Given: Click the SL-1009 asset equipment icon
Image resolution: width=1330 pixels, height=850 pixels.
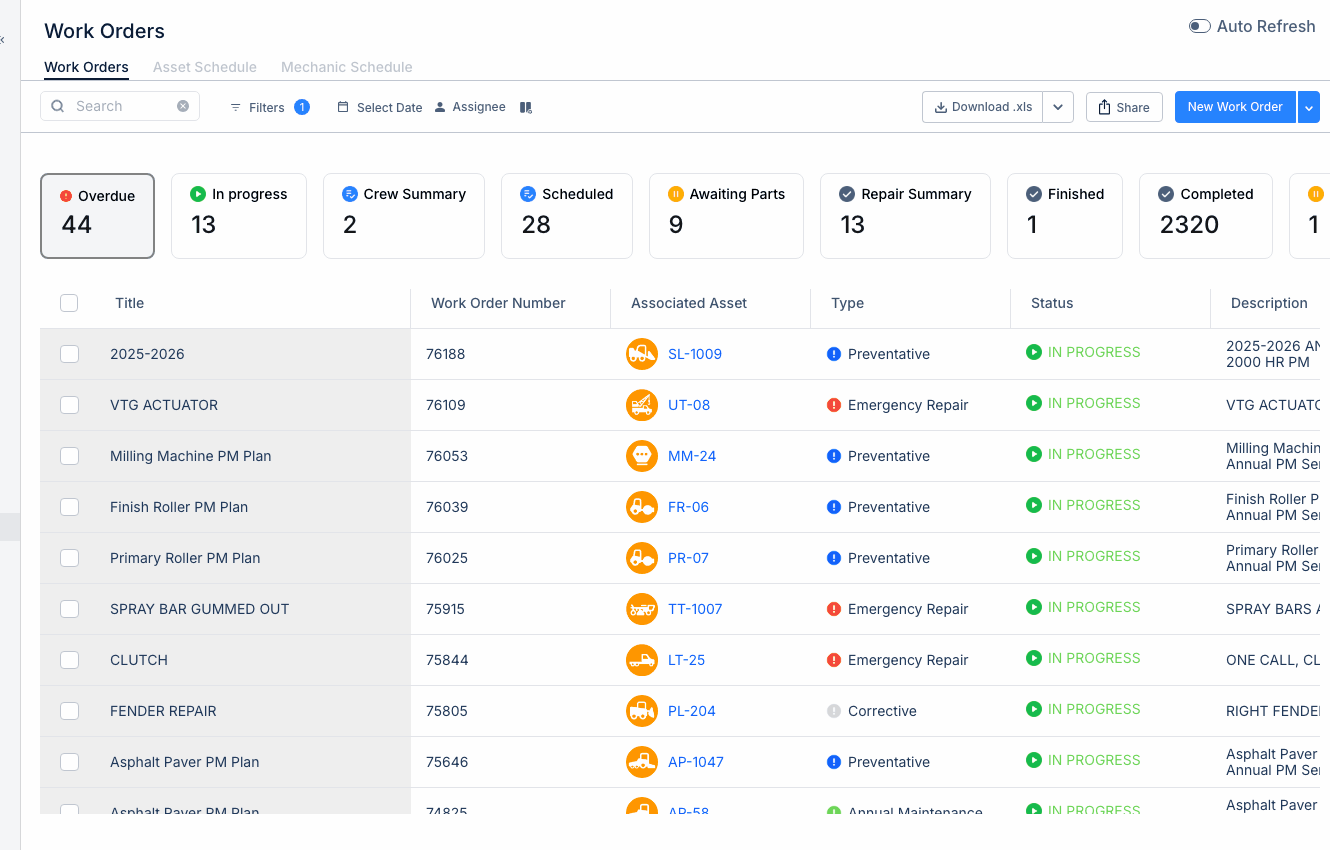Looking at the screenshot, I should [642, 354].
